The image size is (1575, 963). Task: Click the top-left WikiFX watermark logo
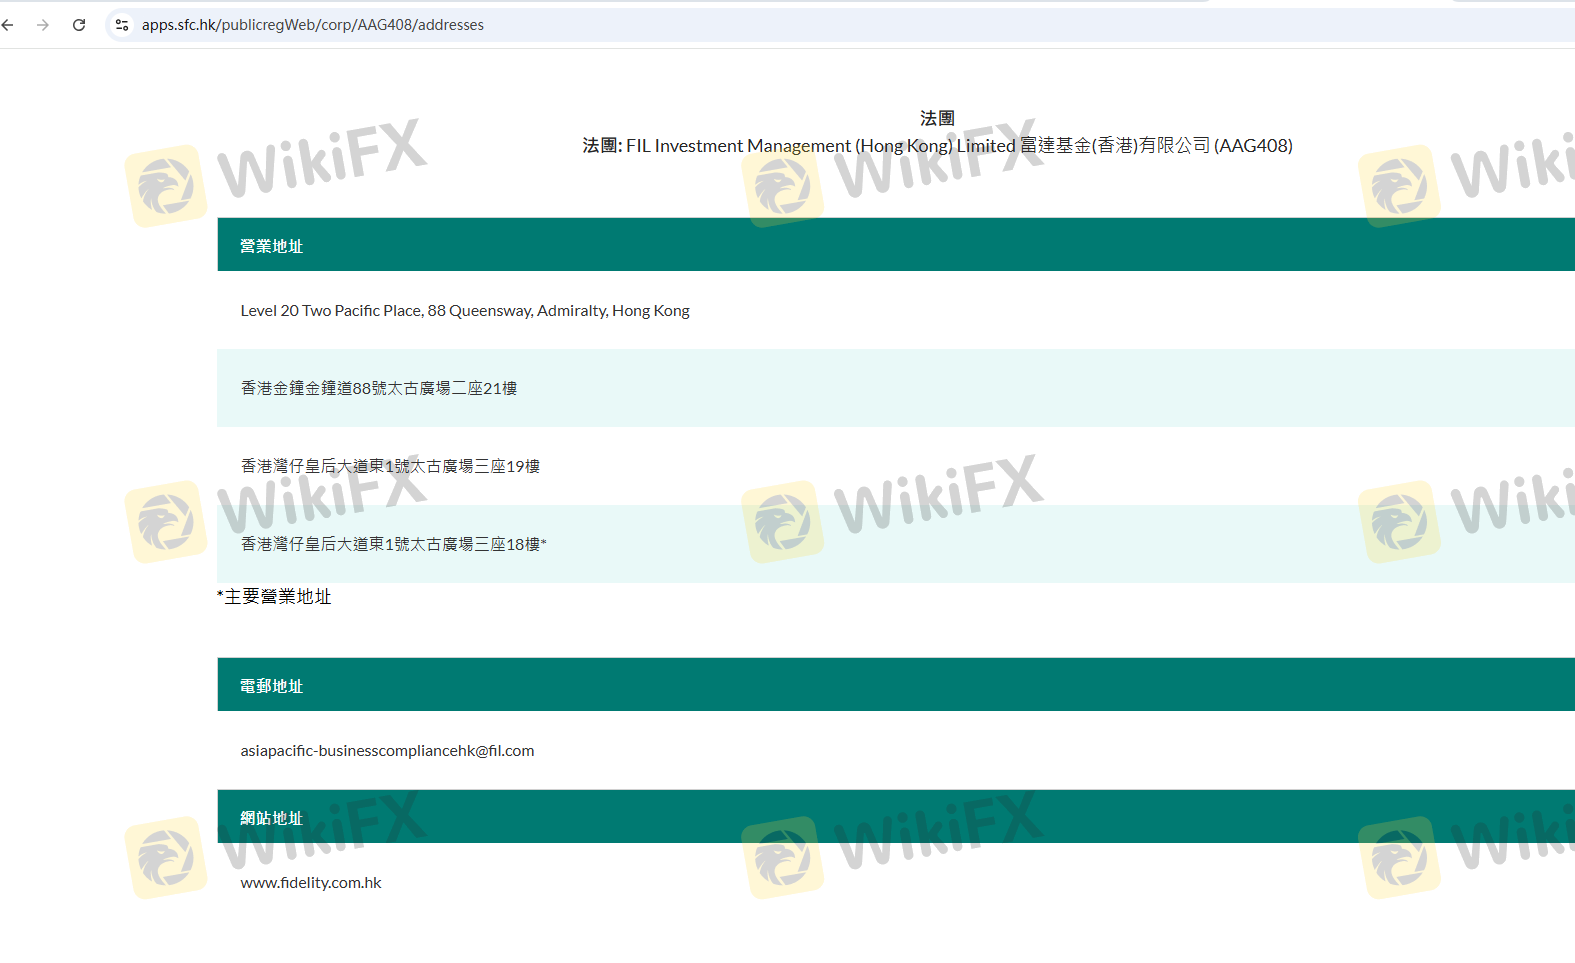tap(166, 186)
